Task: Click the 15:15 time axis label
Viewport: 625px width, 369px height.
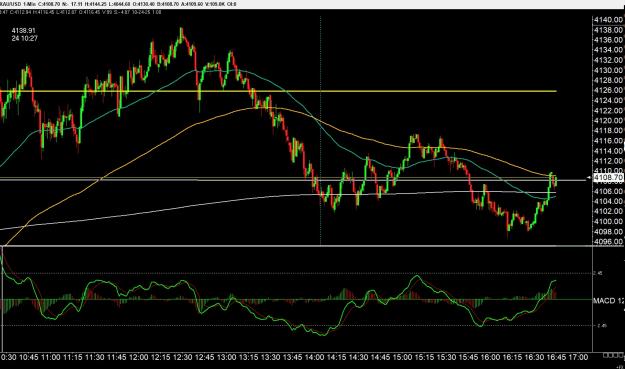Action: coord(424,357)
